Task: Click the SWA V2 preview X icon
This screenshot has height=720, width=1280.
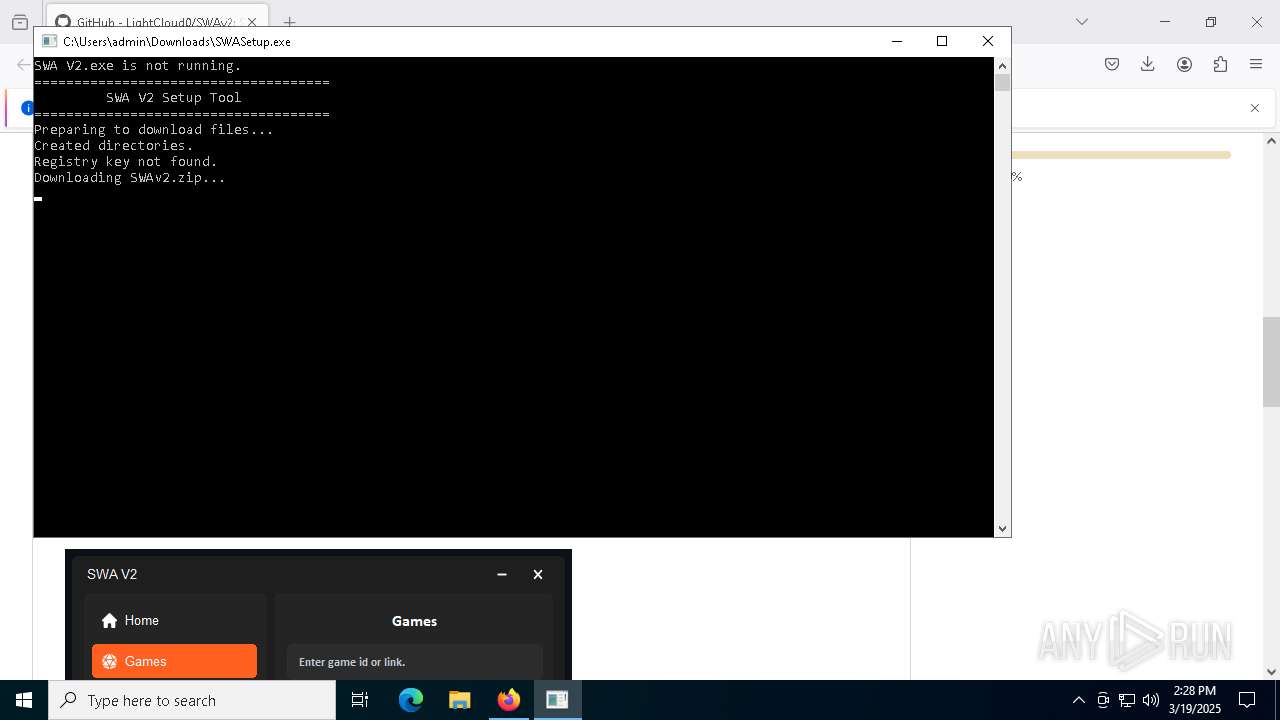Action: pyautogui.click(x=538, y=574)
